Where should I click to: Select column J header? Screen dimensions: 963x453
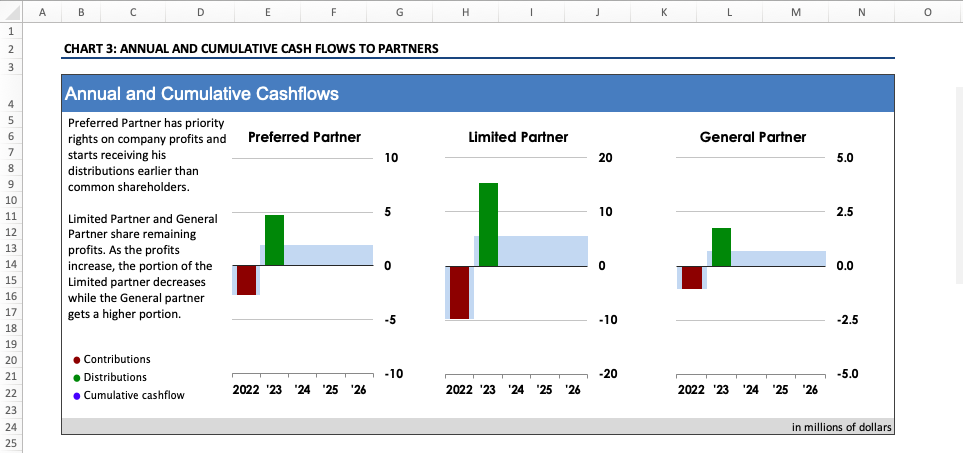point(598,12)
